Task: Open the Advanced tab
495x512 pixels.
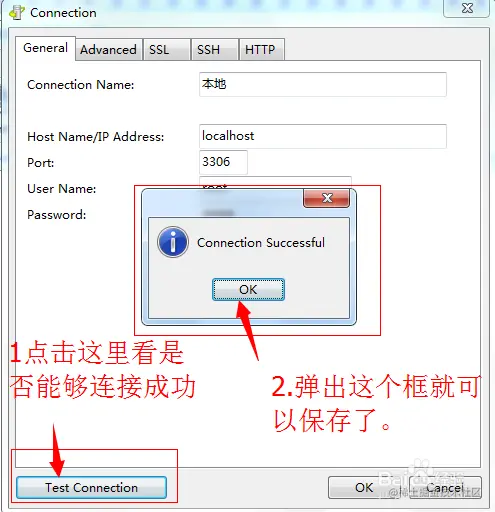Action: click(x=109, y=50)
